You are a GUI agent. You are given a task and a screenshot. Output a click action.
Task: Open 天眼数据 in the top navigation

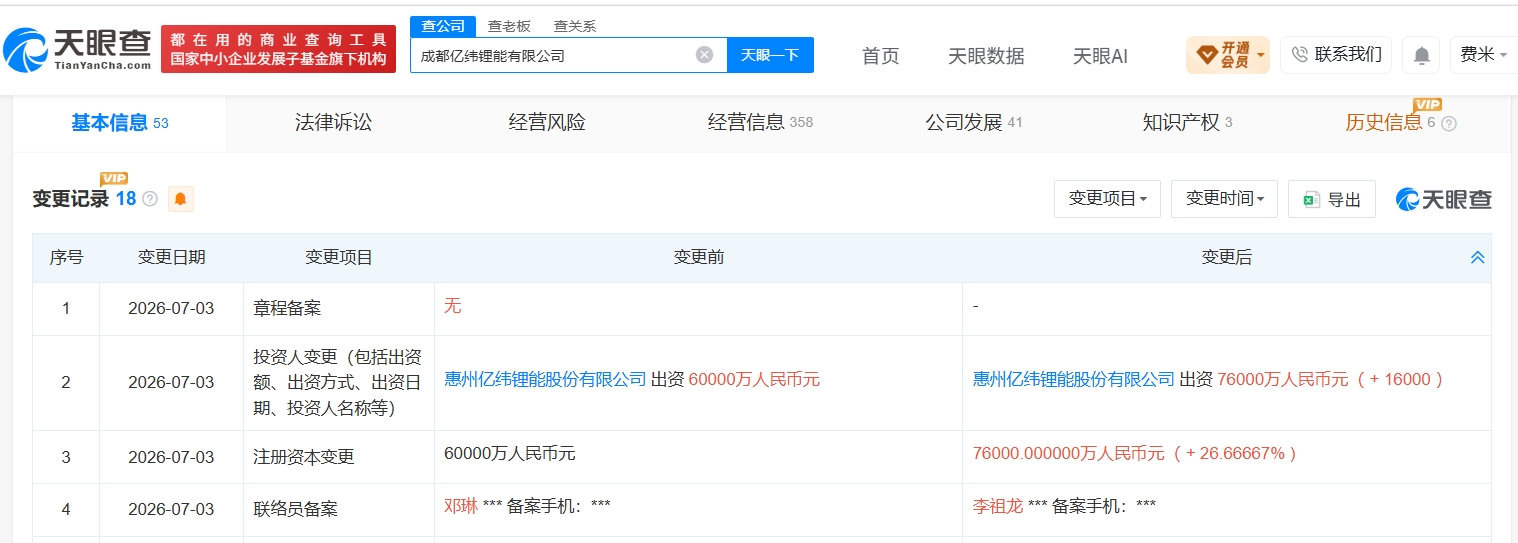coord(986,56)
